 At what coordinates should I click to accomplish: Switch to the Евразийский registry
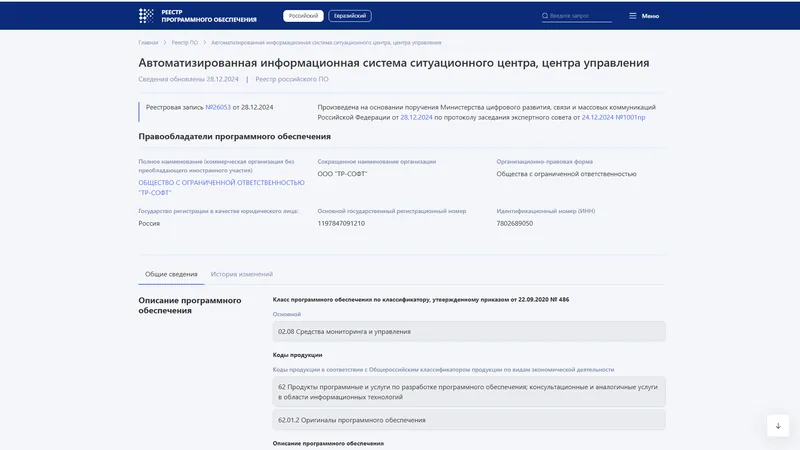pyautogui.click(x=350, y=16)
